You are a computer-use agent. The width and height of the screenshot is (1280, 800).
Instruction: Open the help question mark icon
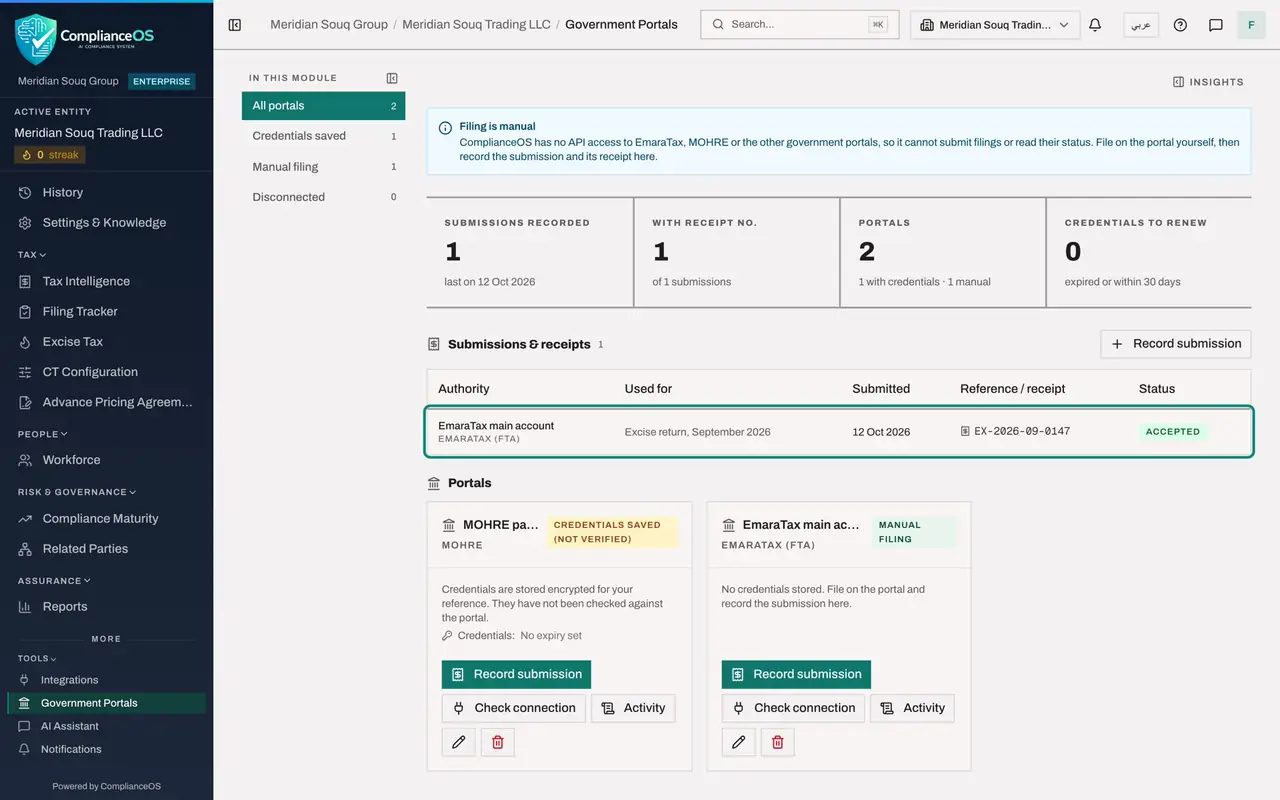[x=1180, y=25]
